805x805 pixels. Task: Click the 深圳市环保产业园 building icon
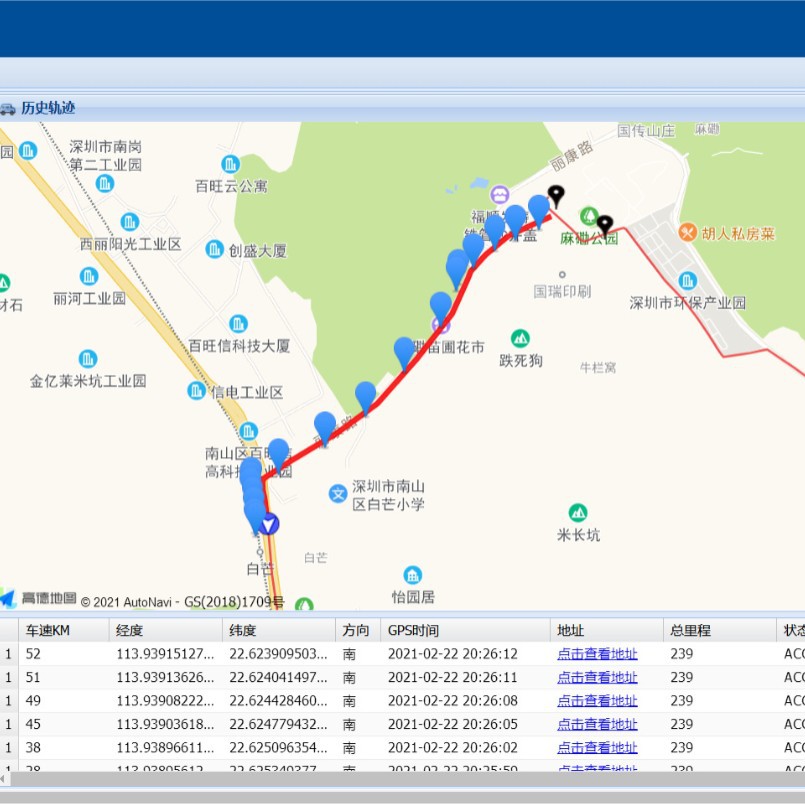coord(687,281)
